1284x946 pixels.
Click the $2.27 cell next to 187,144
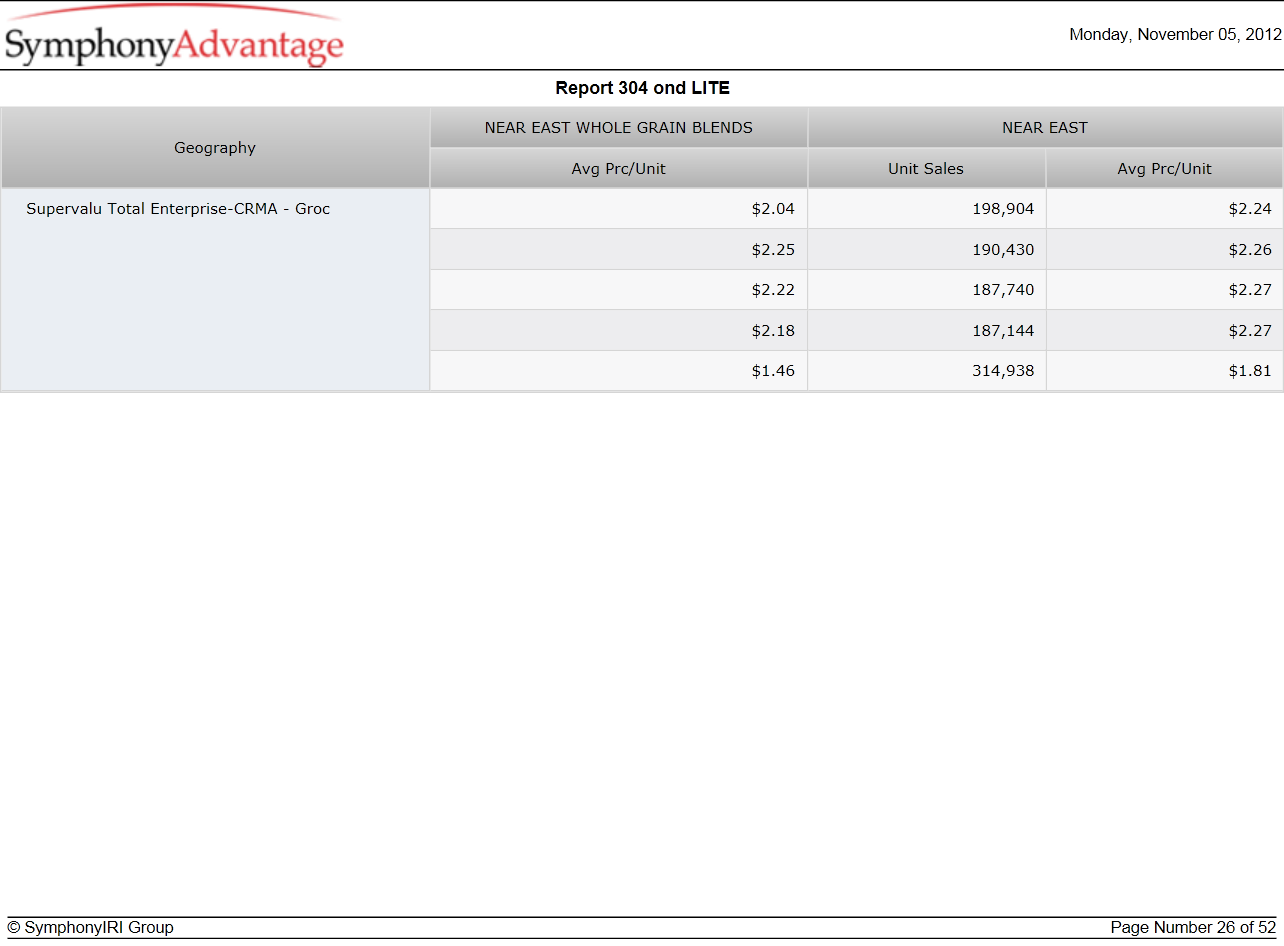1164,330
